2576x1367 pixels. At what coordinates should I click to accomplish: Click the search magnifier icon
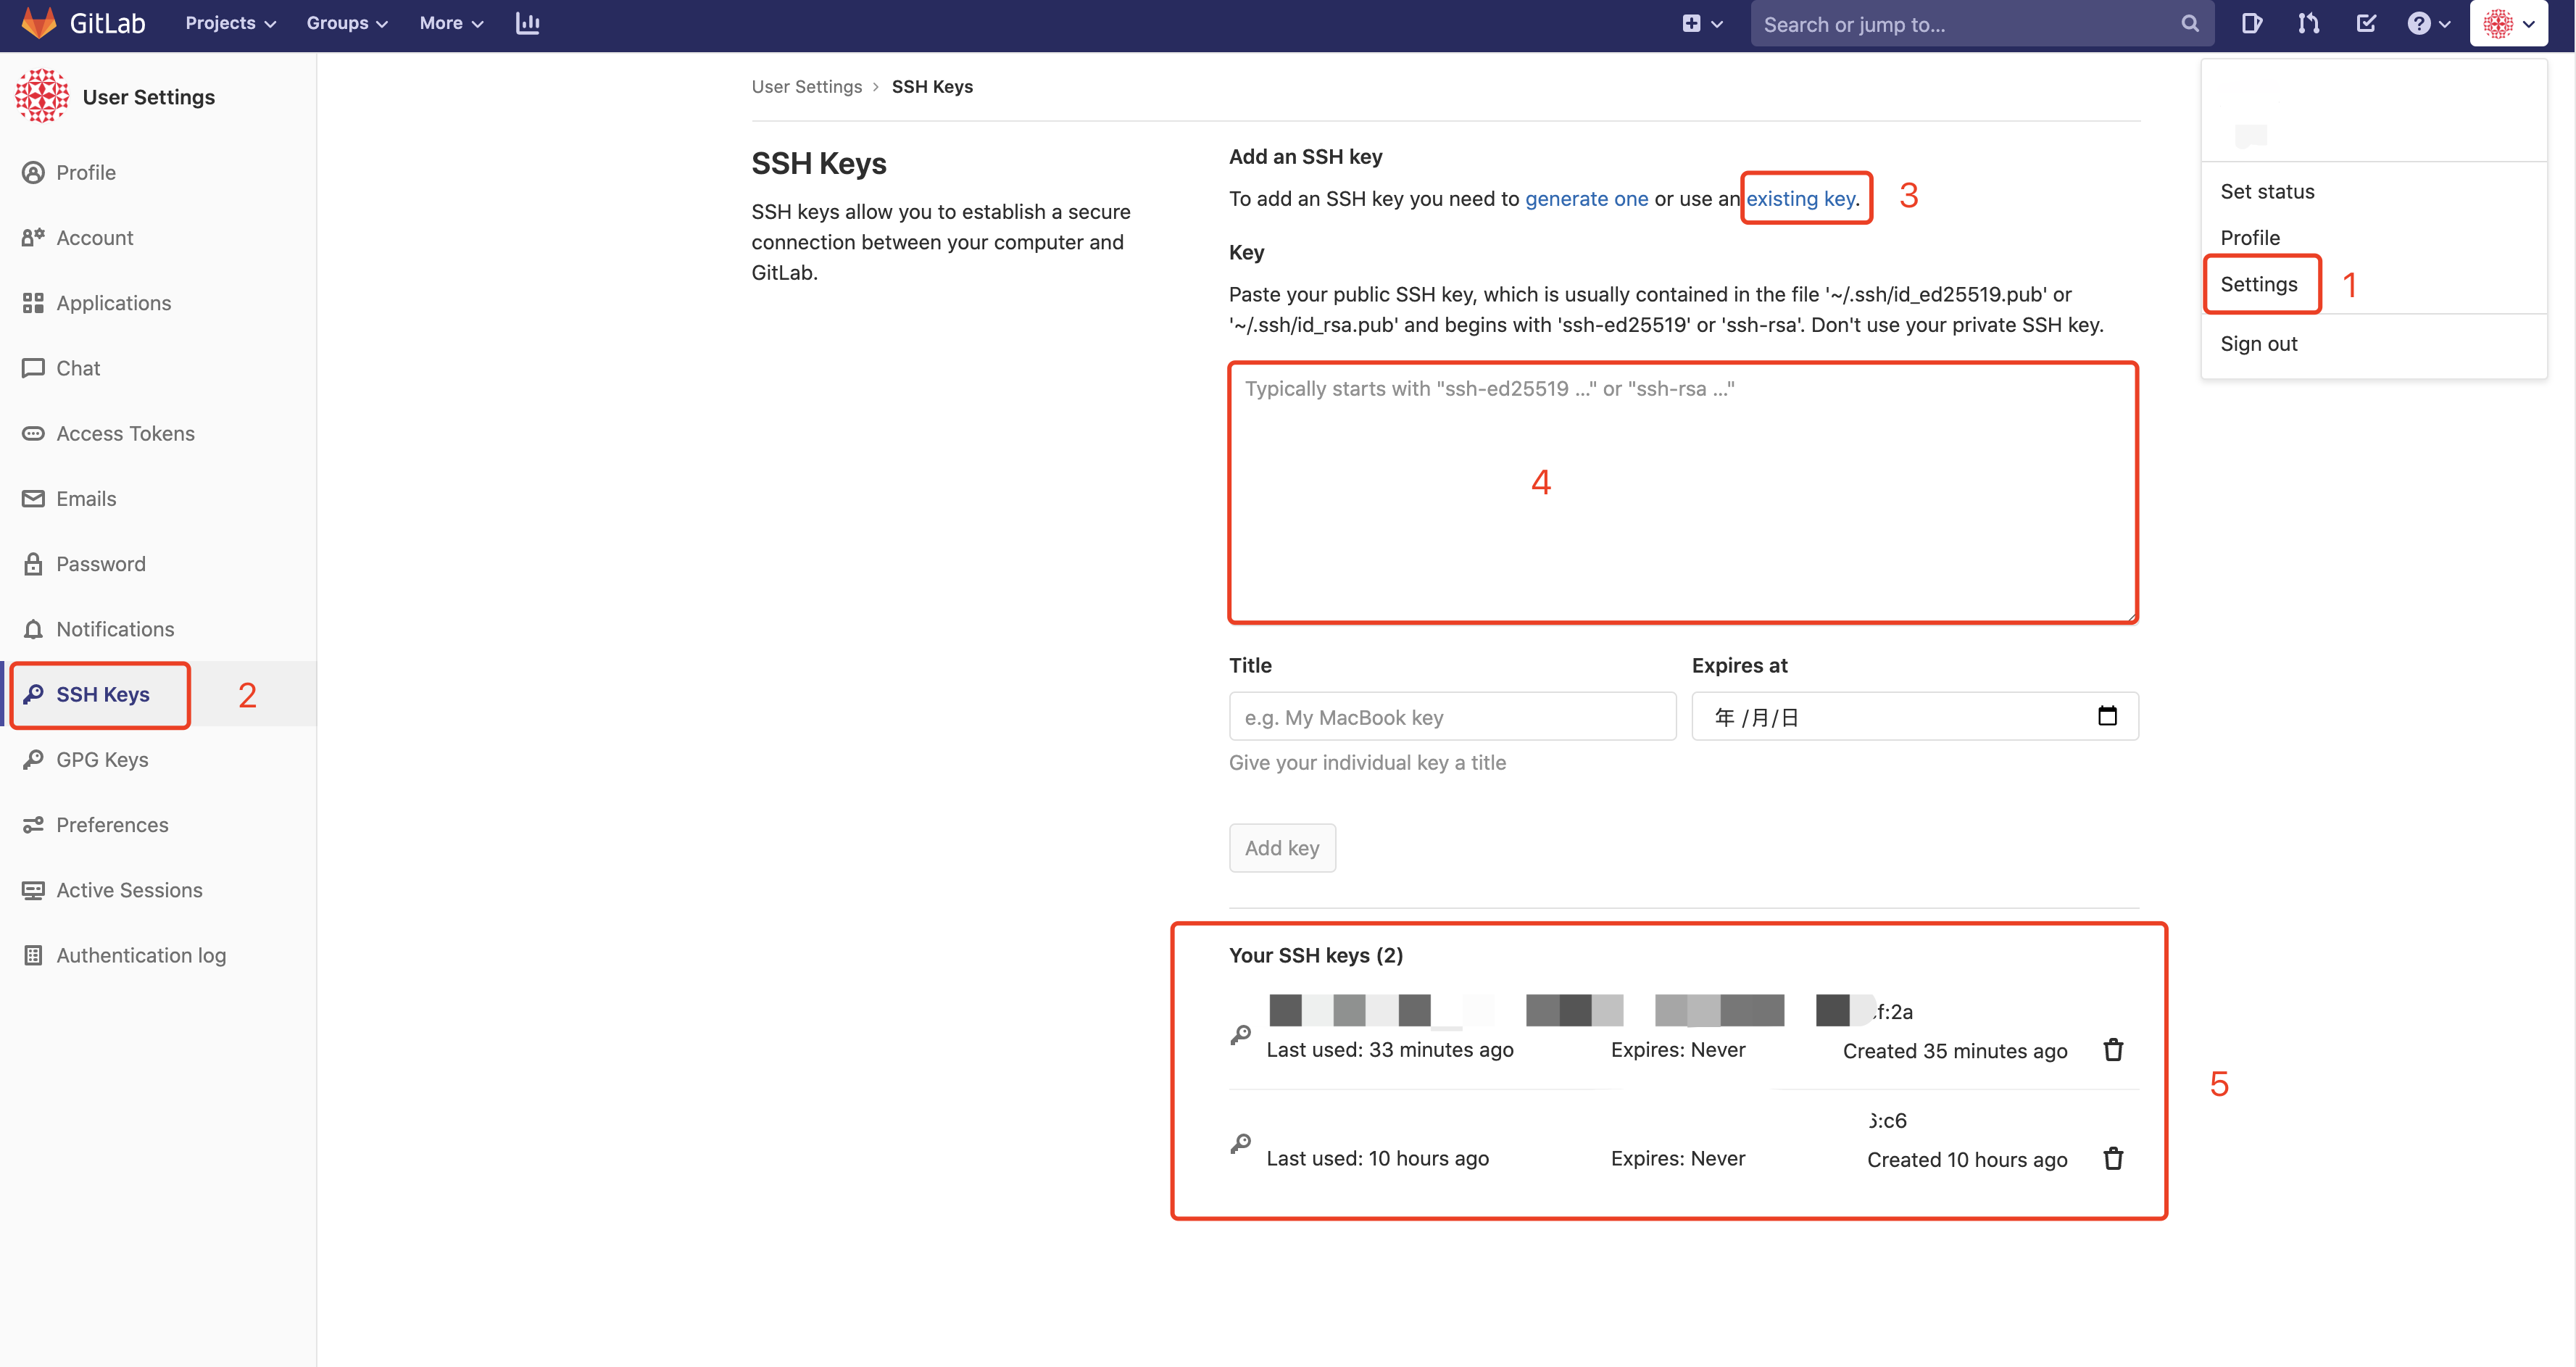pos(2188,23)
